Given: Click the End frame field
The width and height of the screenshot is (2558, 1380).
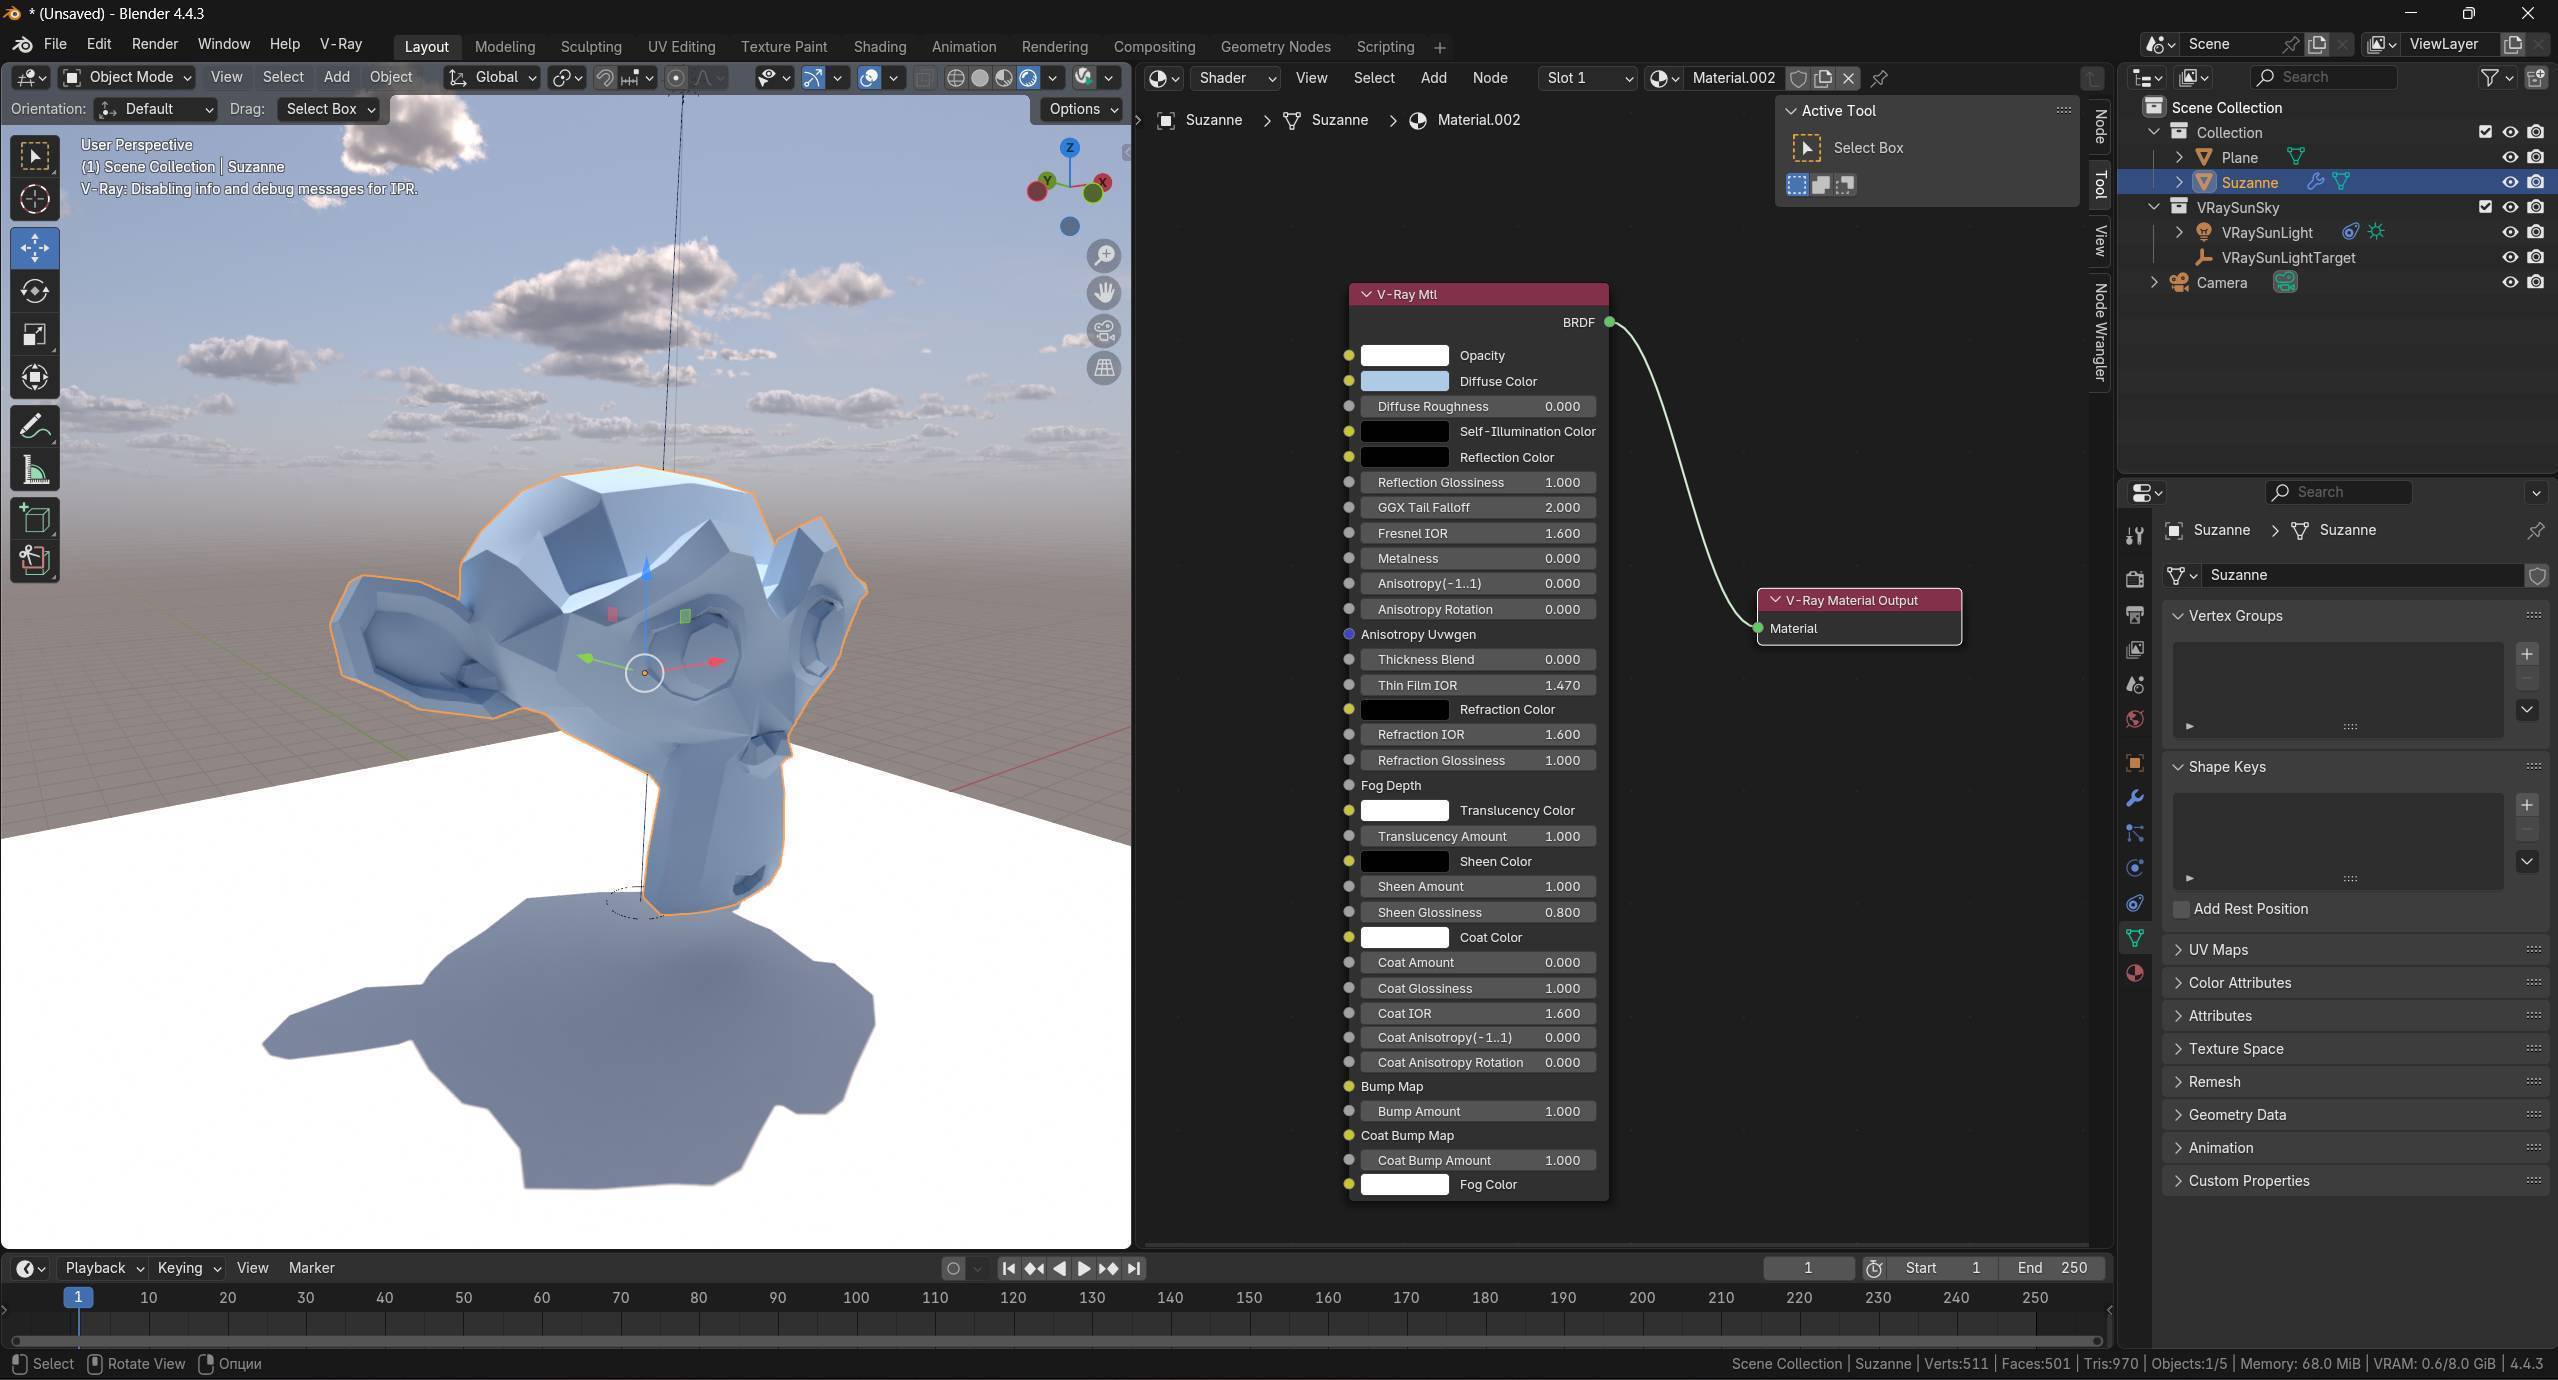Looking at the screenshot, I should coord(2051,1268).
